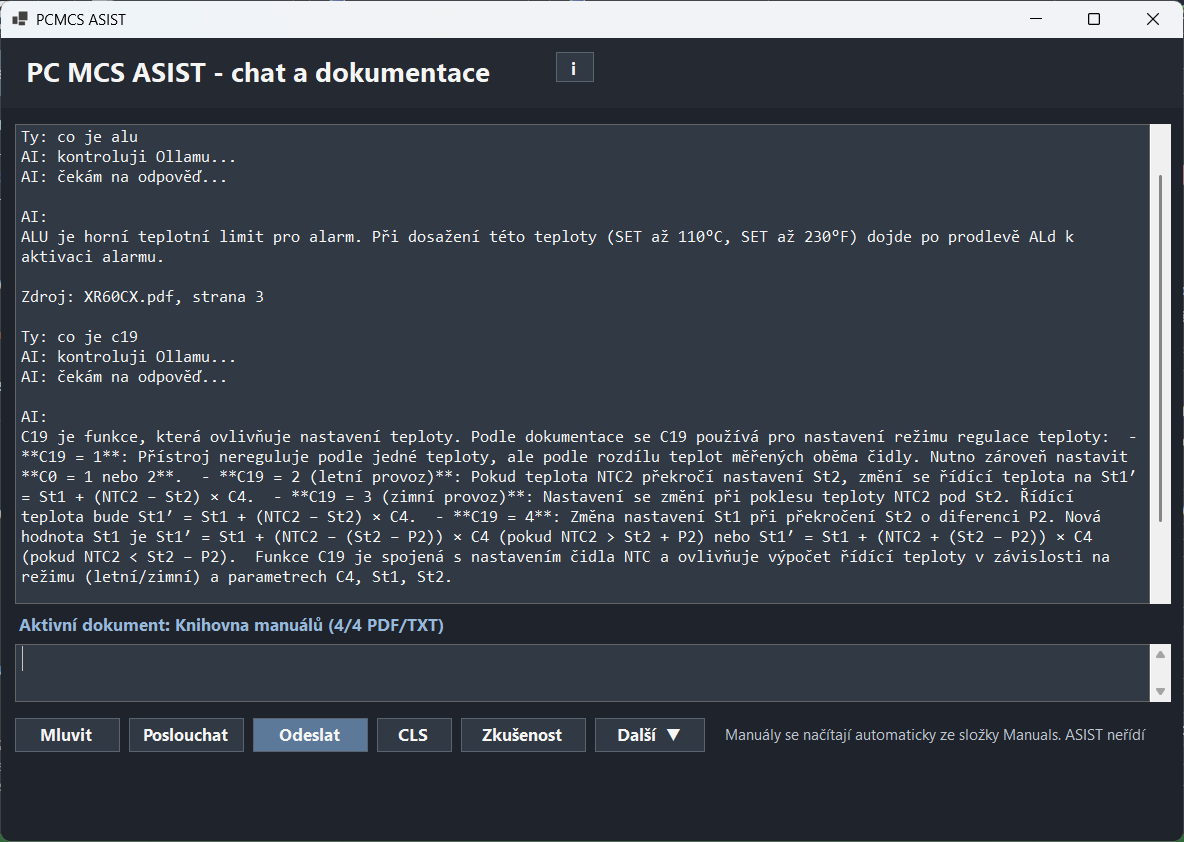
Task: Click 'Ty: co je c19' line
Action: 79,337
